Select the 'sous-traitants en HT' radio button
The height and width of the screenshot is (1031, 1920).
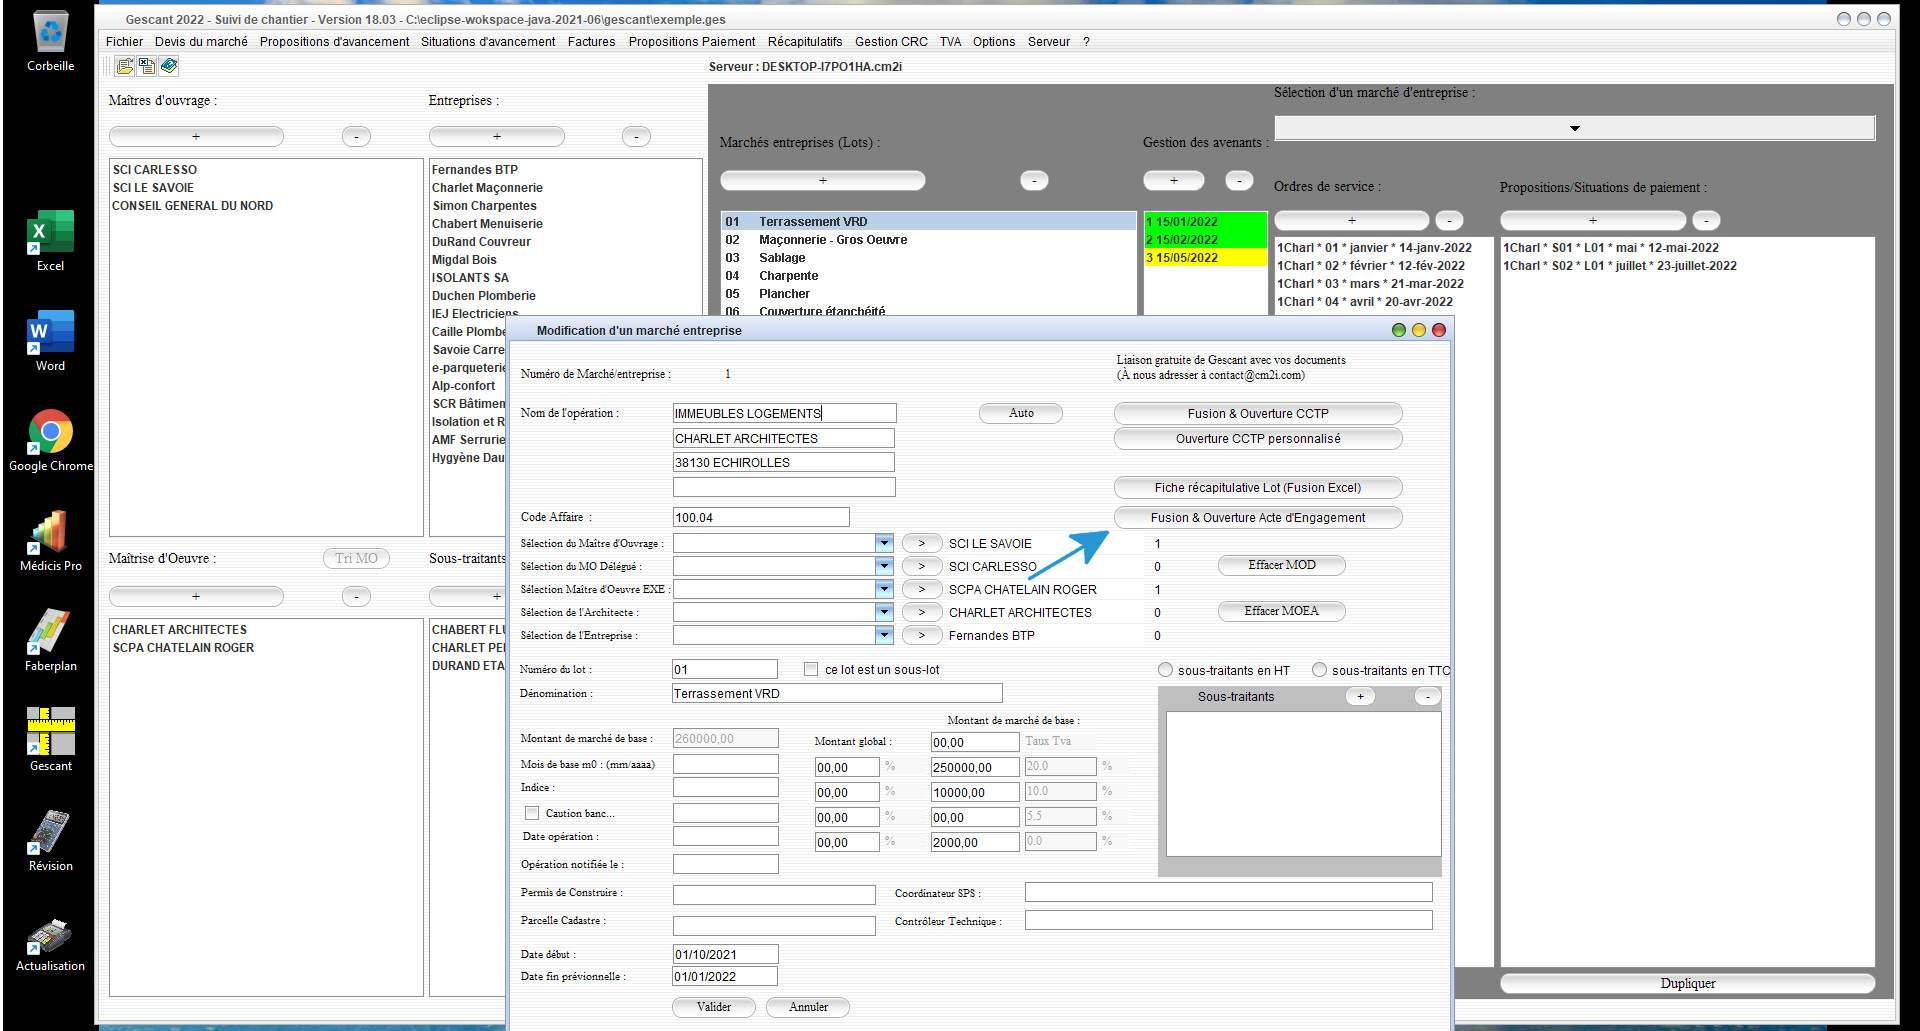[x=1165, y=670]
